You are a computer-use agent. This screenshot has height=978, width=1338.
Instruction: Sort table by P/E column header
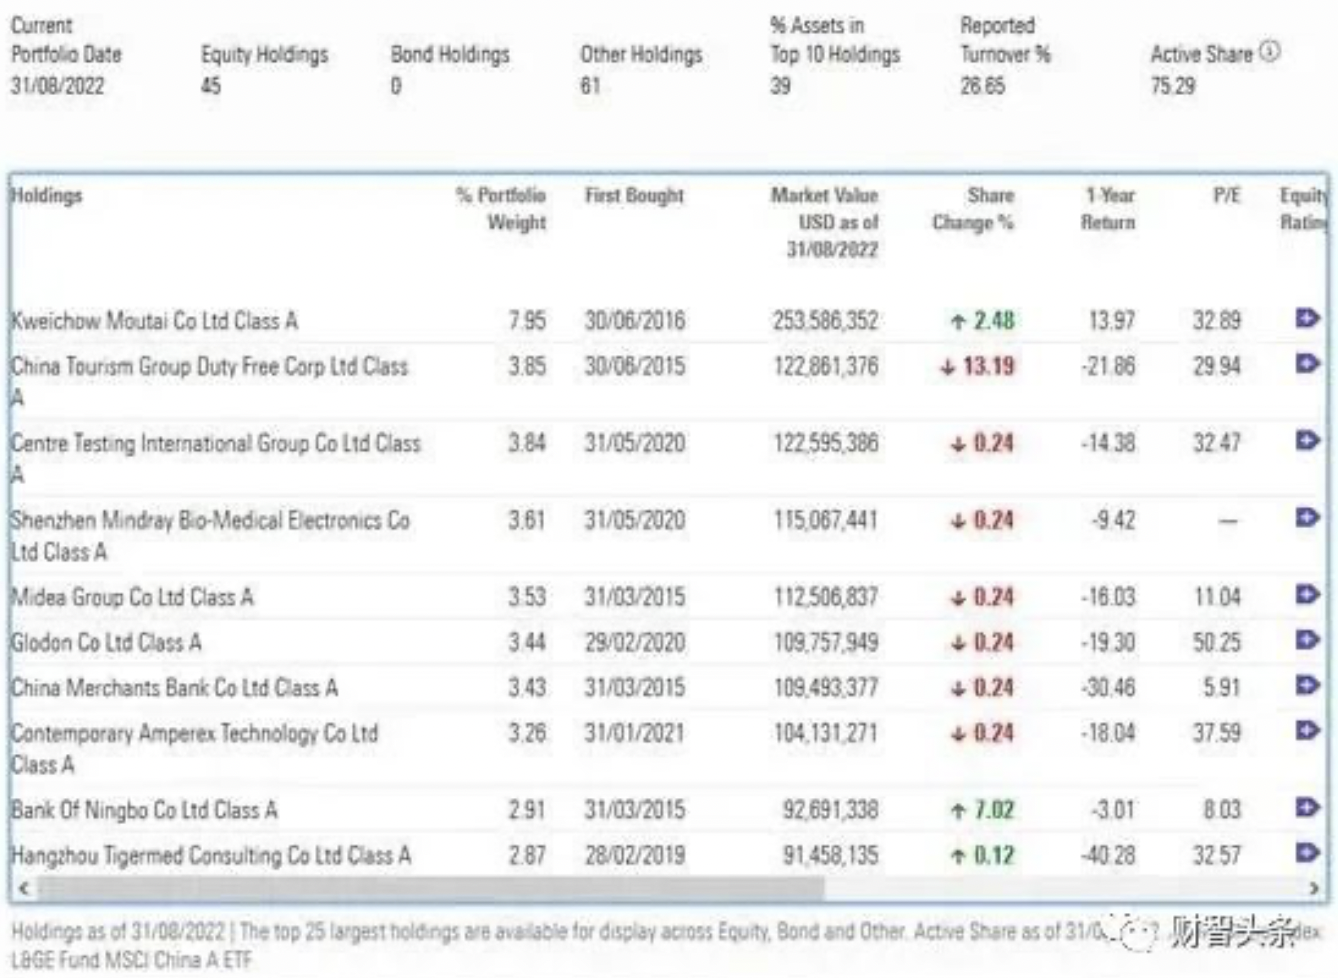(x=1226, y=196)
